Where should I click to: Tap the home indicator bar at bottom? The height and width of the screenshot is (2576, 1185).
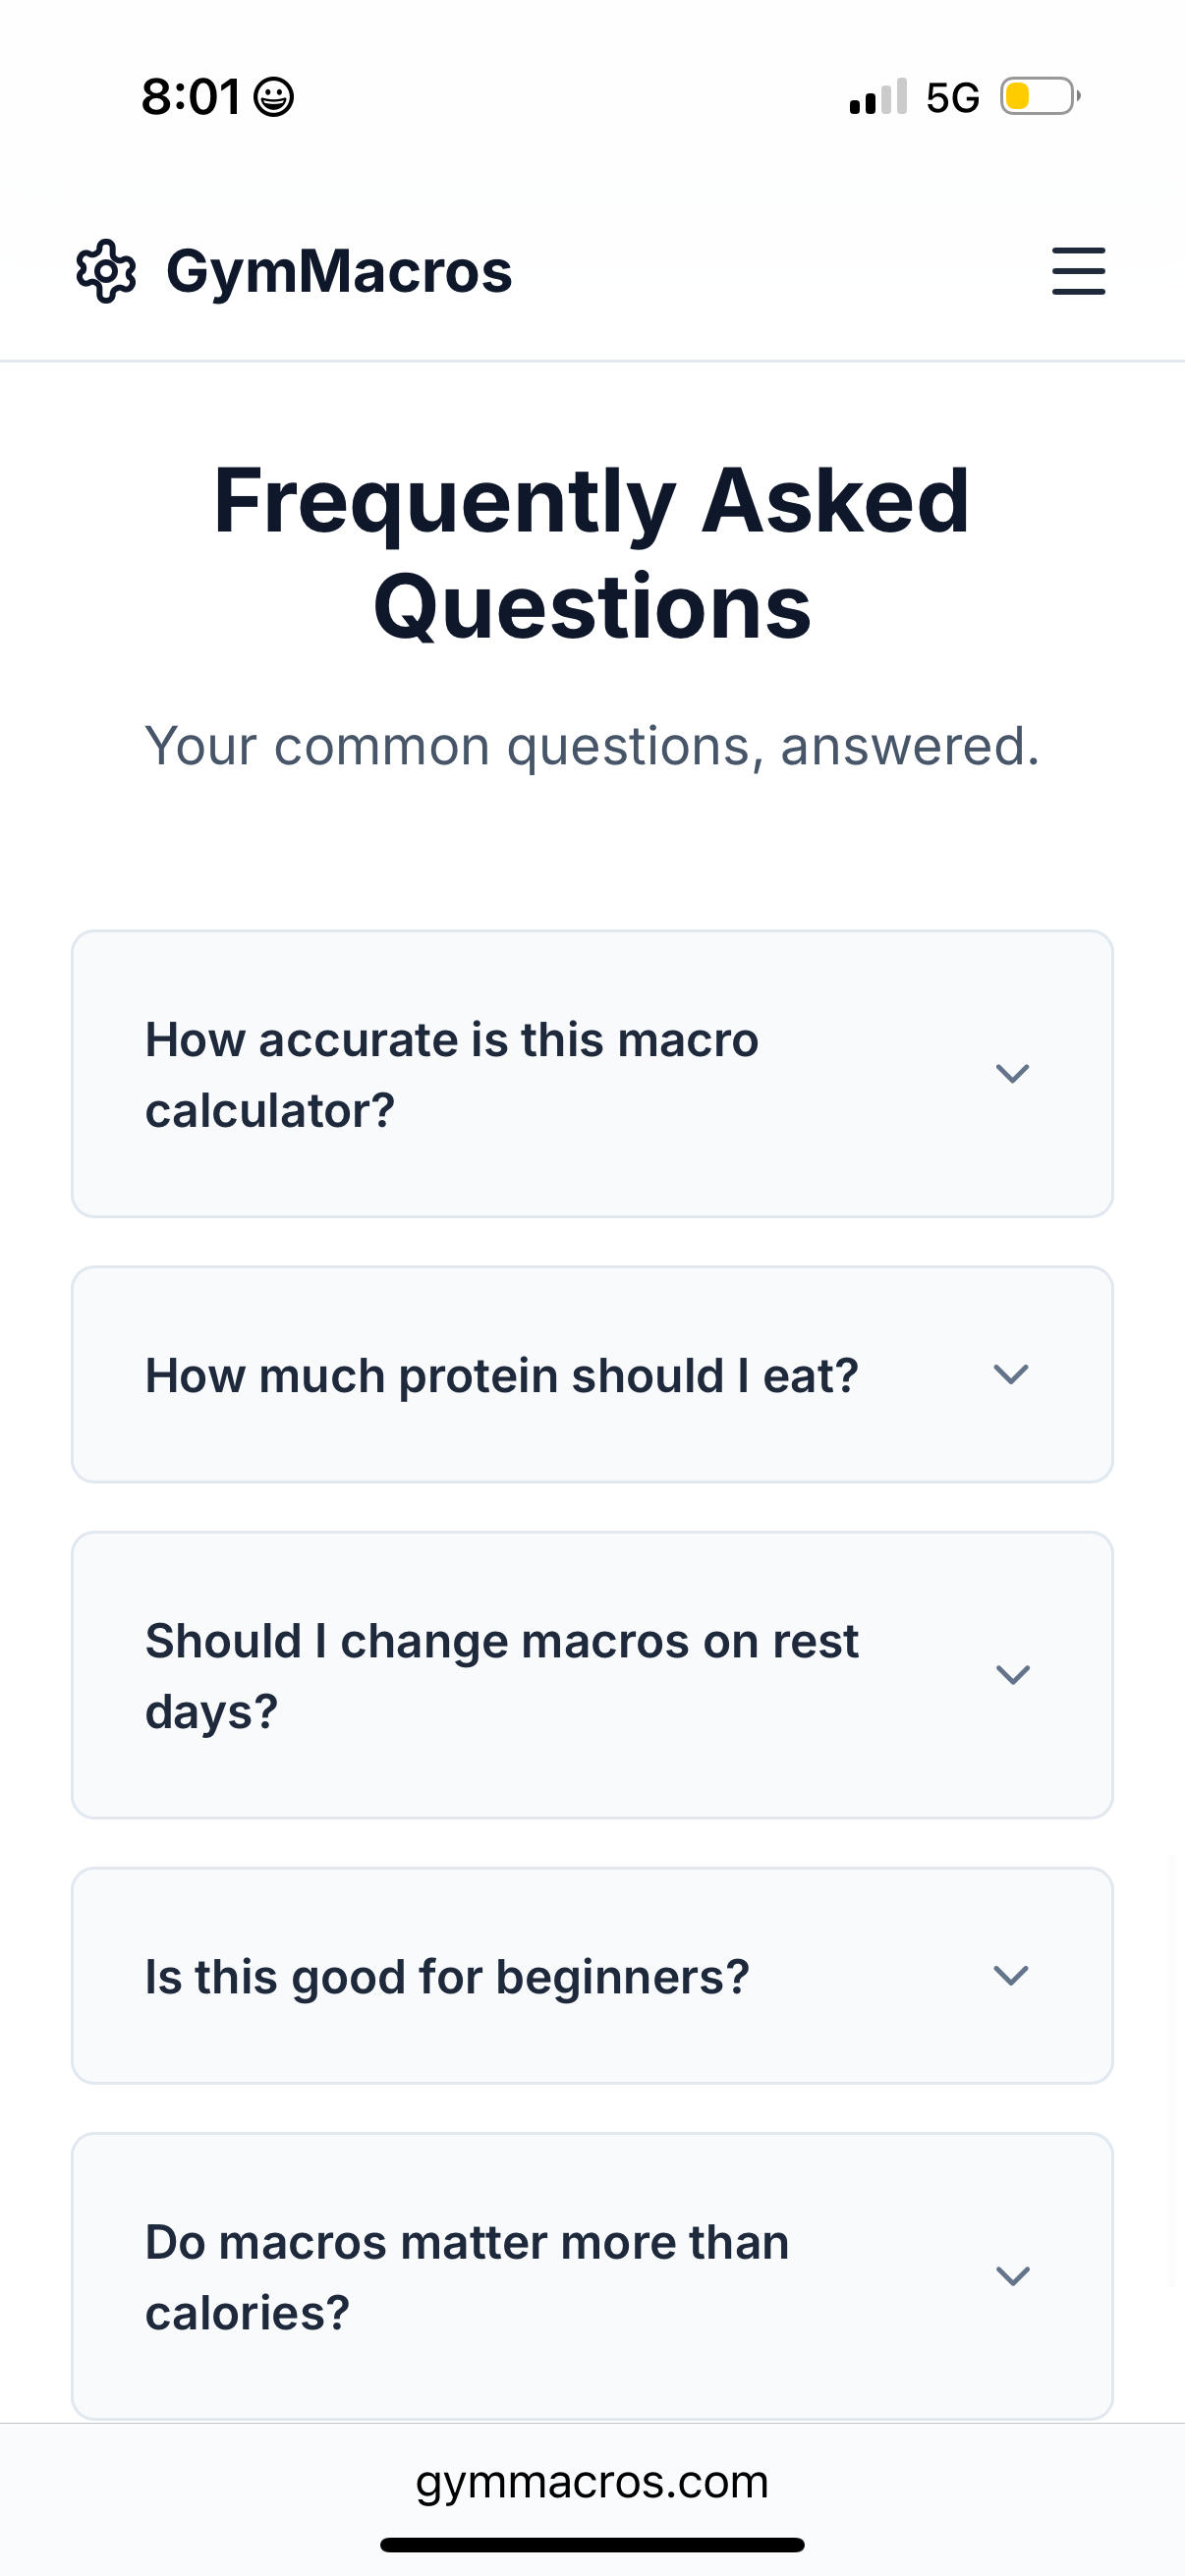point(592,2544)
